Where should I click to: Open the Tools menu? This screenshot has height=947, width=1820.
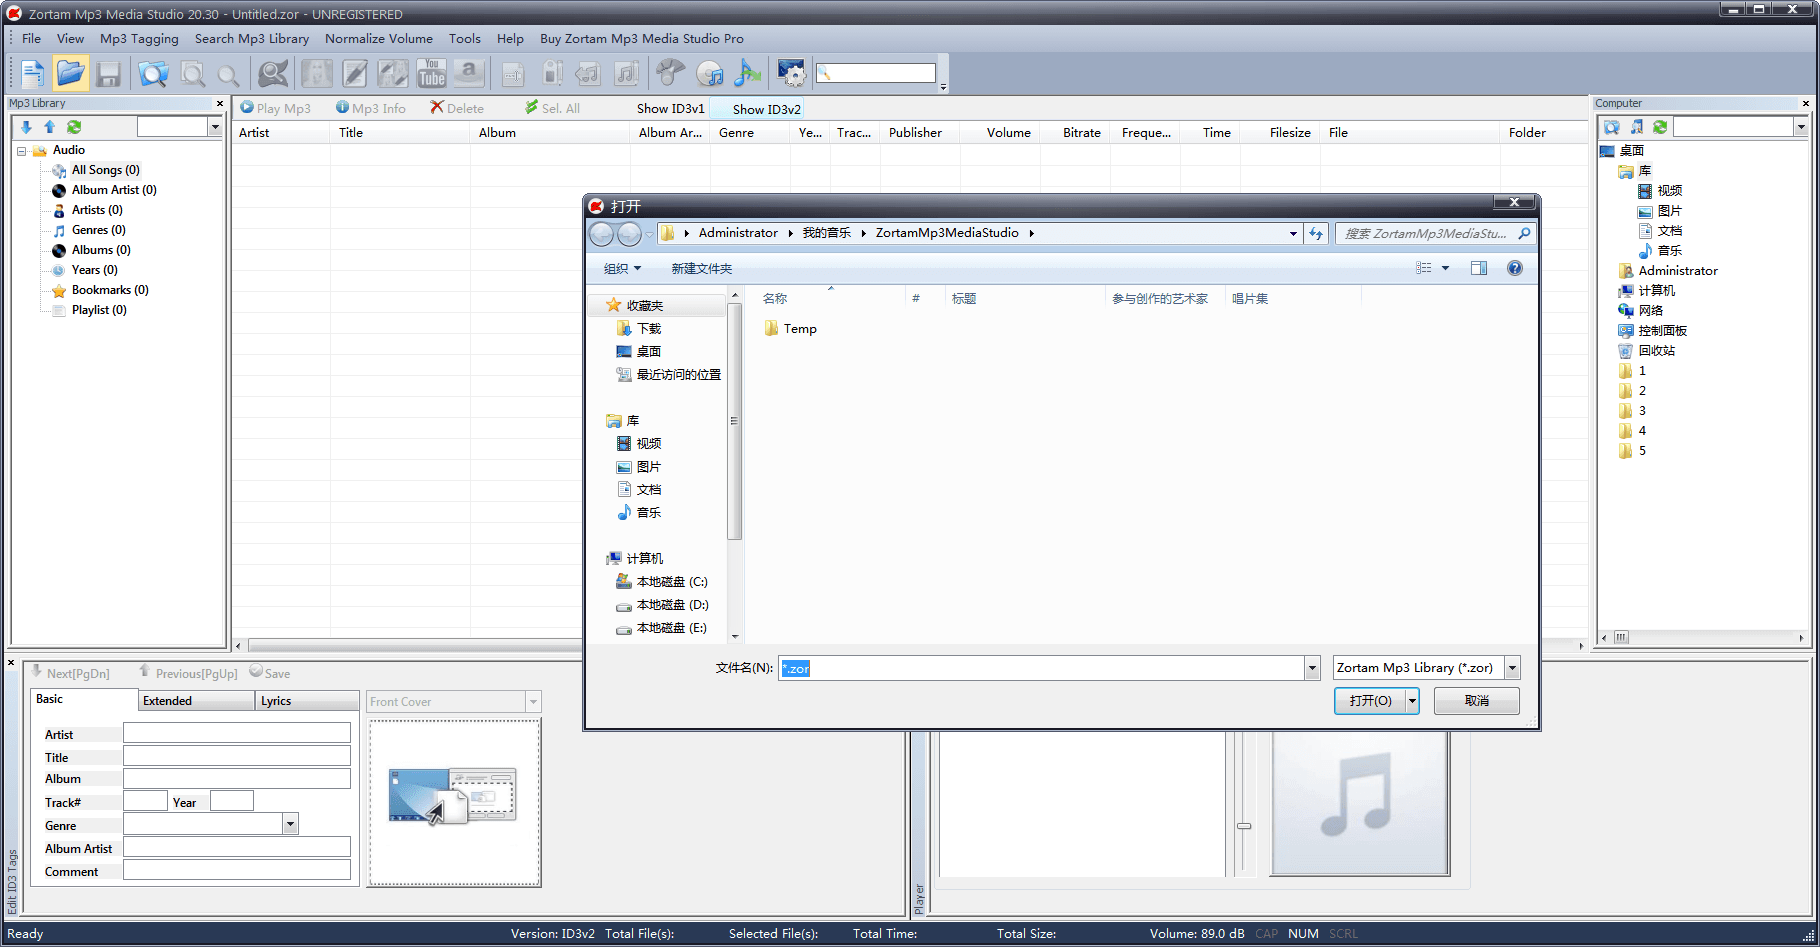click(x=465, y=39)
